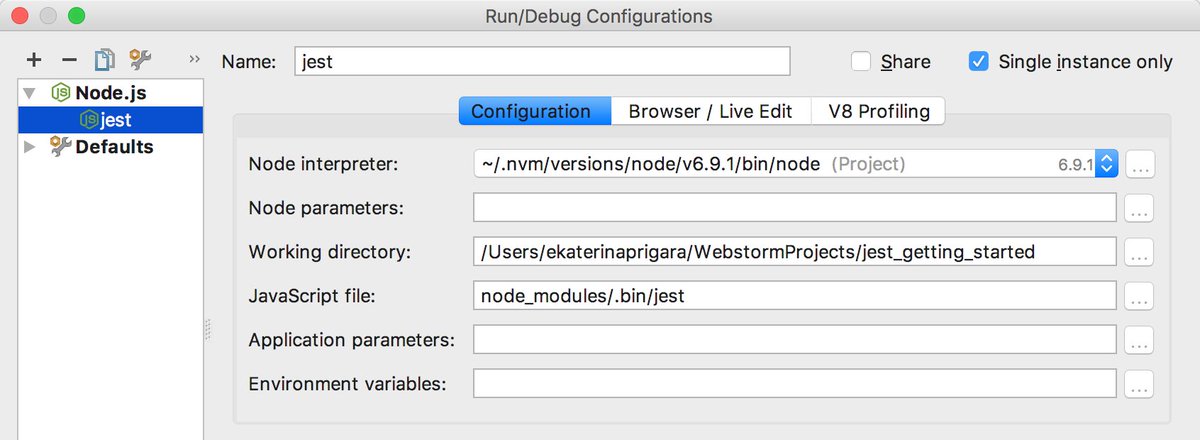The width and height of the screenshot is (1200, 440).
Task: Click the Node parameters field
Action: tap(795, 208)
